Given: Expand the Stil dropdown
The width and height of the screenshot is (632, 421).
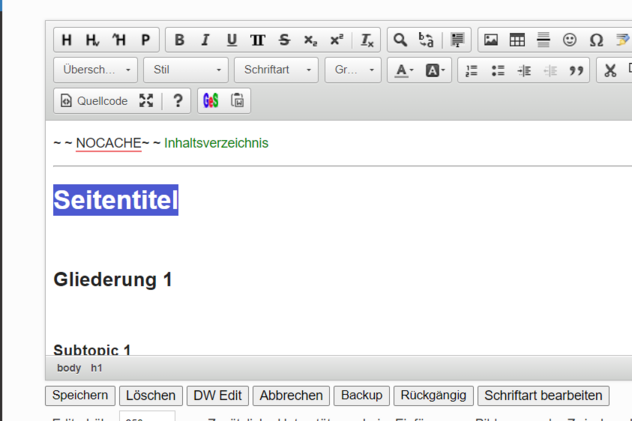Looking at the screenshot, I should click(187, 71).
